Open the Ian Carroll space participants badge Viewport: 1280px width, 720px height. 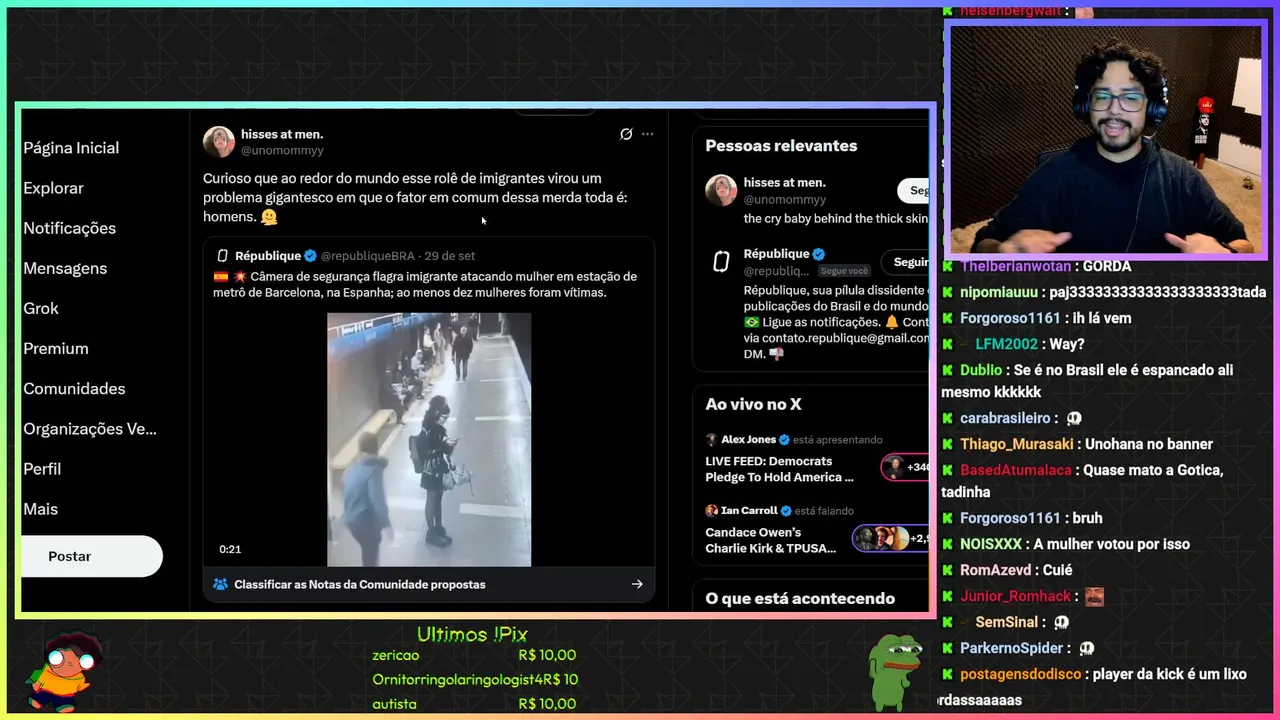(891, 538)
